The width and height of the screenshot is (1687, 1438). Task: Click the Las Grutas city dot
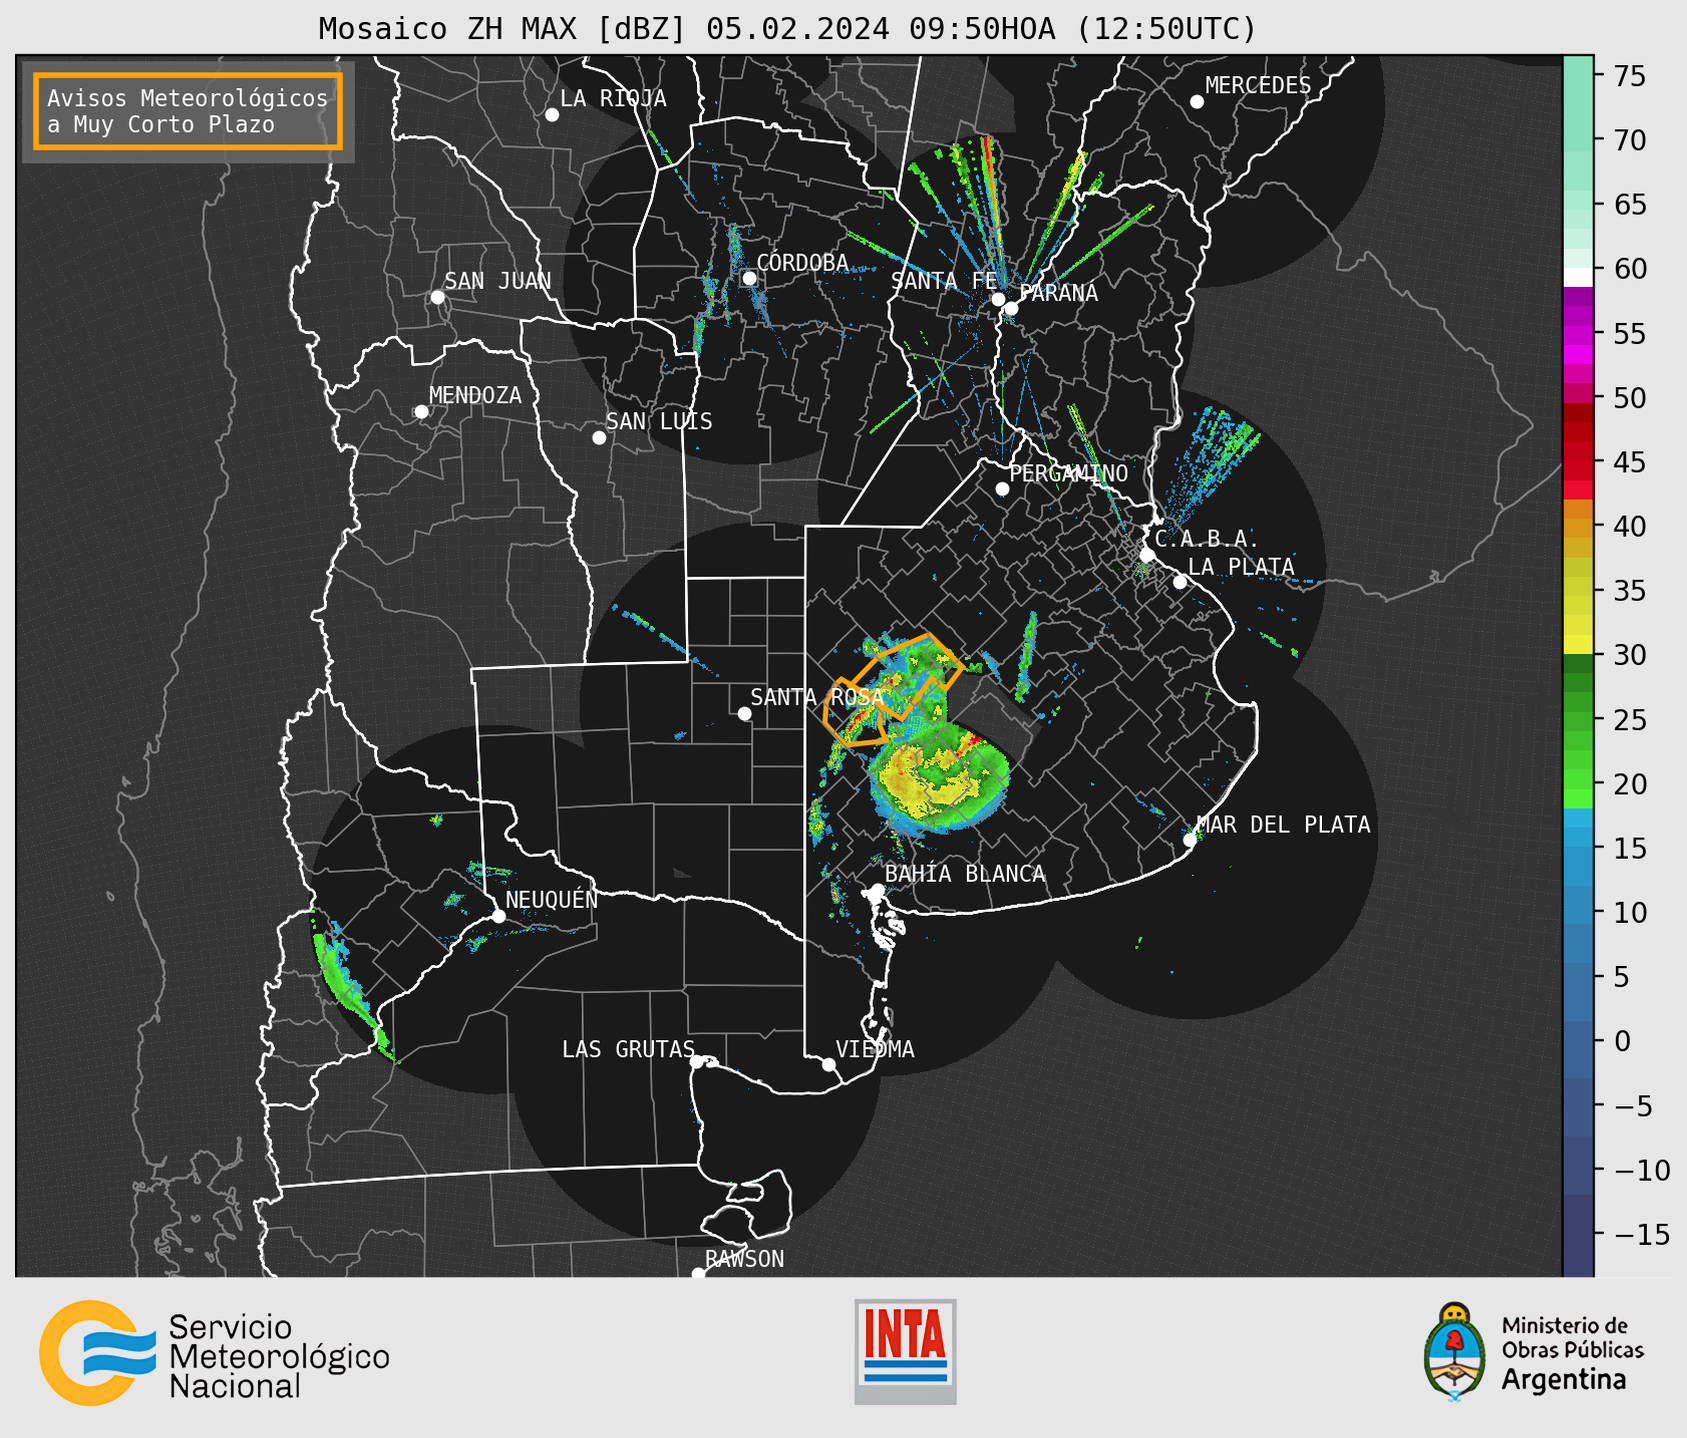pos(697,1062)
